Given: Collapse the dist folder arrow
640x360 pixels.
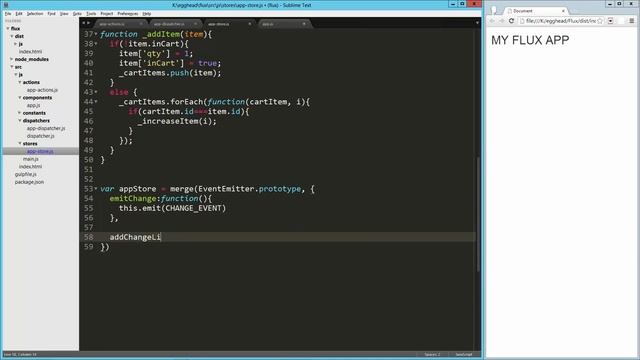Looking at the screenshot, I should click(11, 36).
